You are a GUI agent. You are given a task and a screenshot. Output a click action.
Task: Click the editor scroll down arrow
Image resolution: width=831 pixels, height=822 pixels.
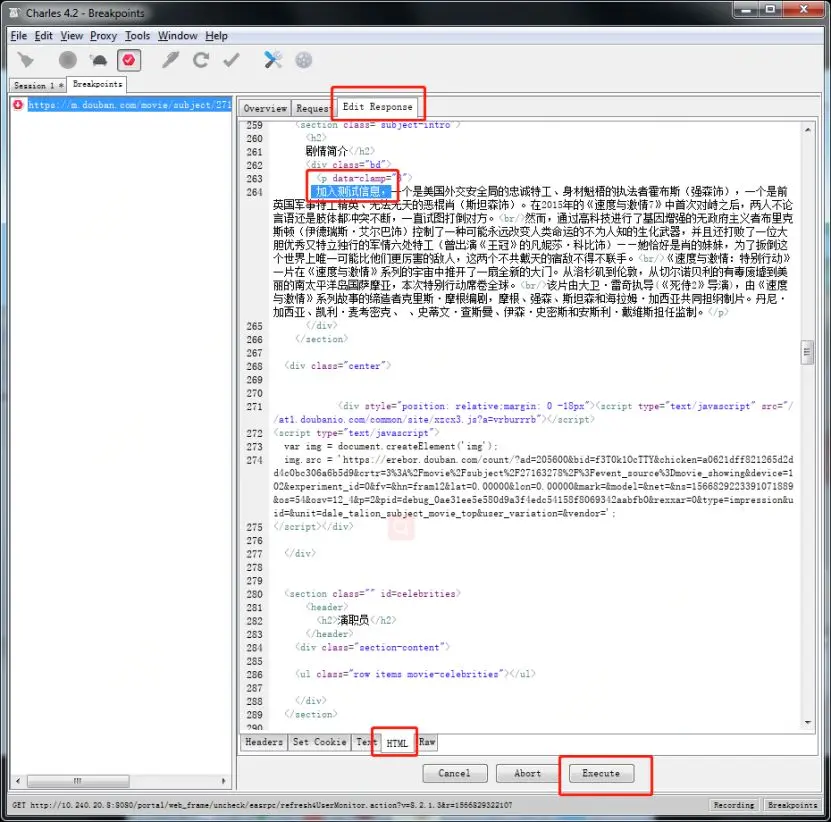coord(808,722)
